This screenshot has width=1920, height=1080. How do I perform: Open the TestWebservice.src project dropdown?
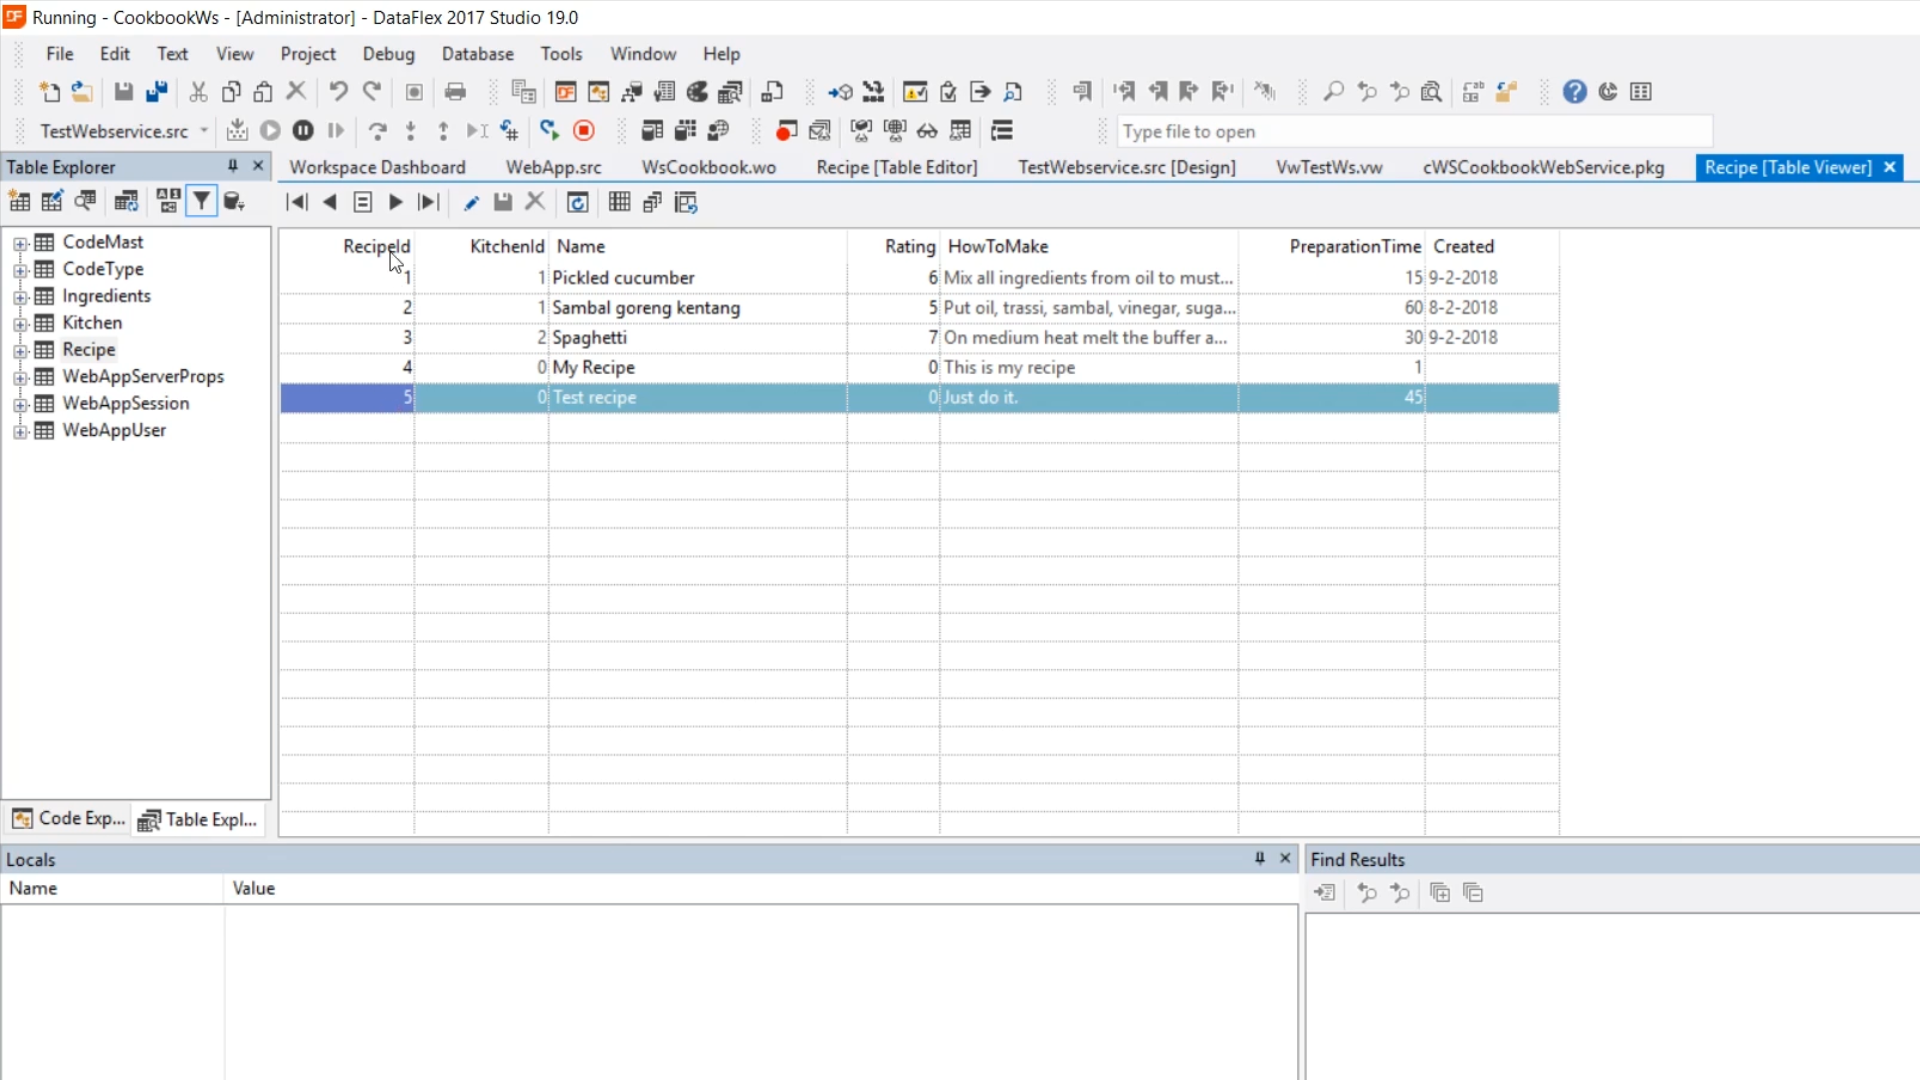click(204, 131)
